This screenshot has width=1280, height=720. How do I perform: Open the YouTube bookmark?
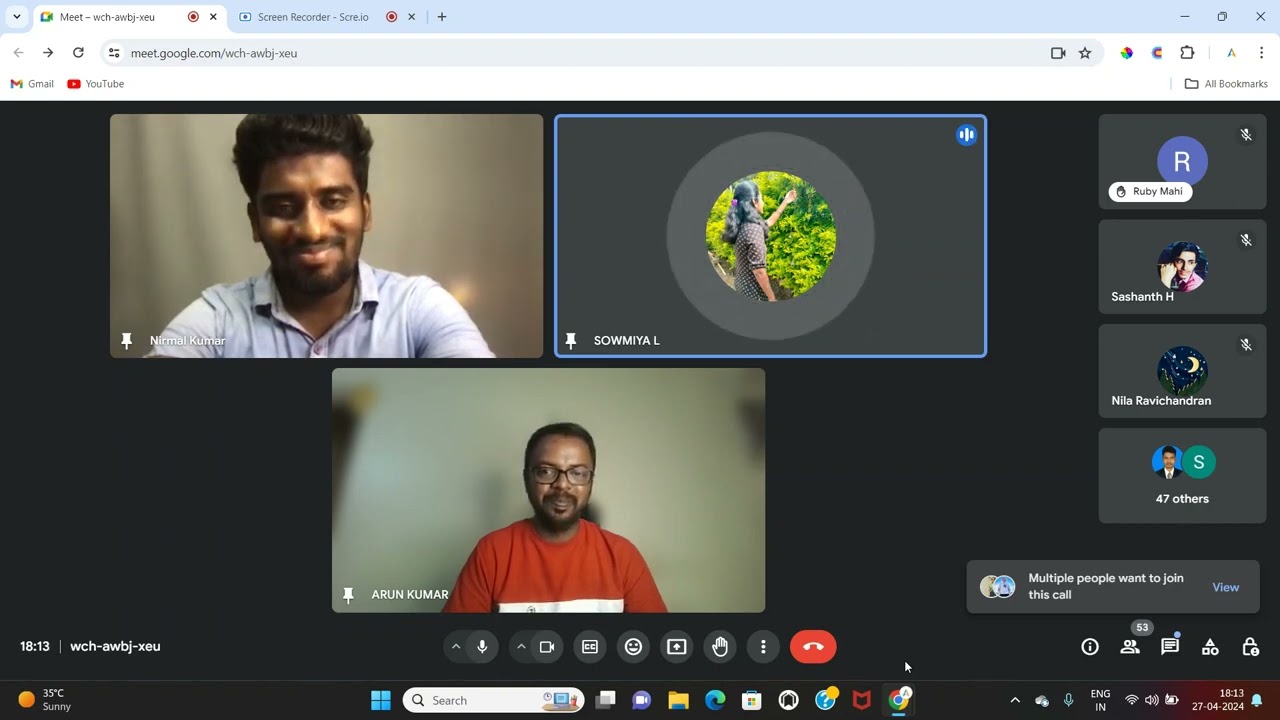pos(96,84)
